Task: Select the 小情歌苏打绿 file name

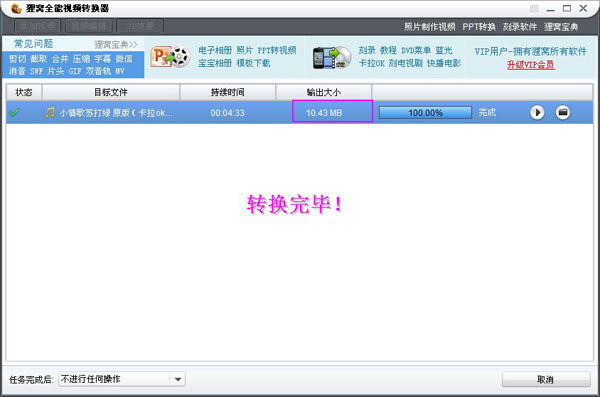Action: pyautogui.click(x=116, y=113)
